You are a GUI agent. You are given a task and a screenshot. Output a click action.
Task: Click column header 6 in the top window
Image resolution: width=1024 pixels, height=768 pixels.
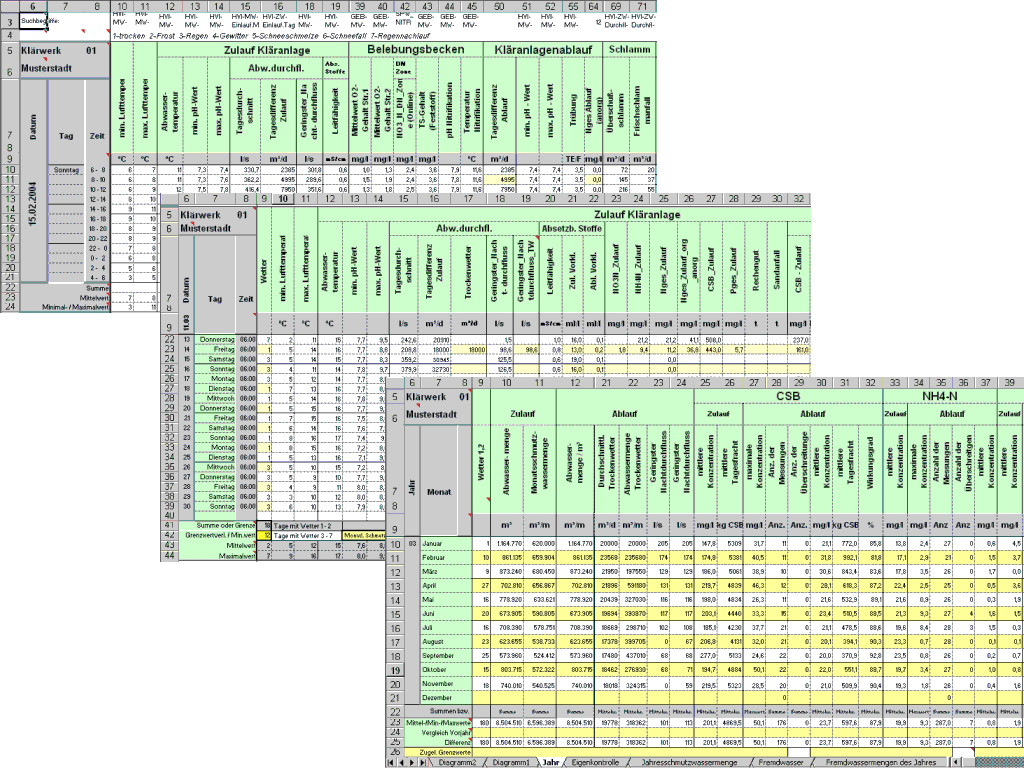pyautogui.click(x=31, y=5)
